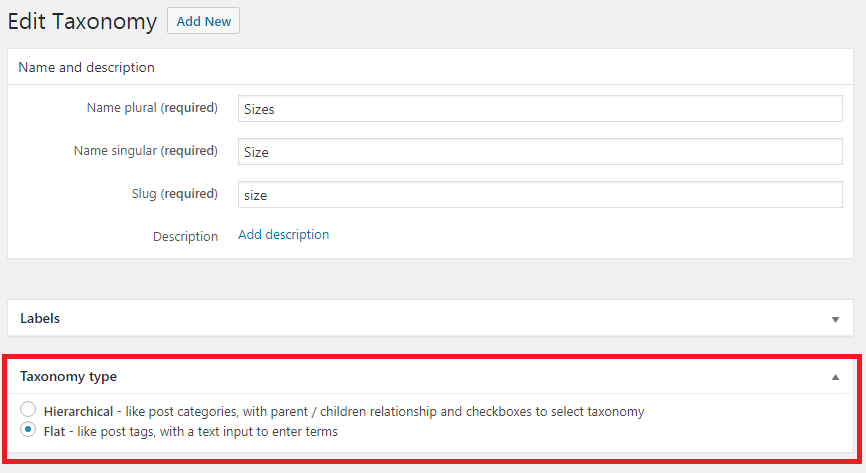The height and width of the screenshot is (473, 866).
Task: Click the Labels panel heading
Action: click(x=40, y=318)
